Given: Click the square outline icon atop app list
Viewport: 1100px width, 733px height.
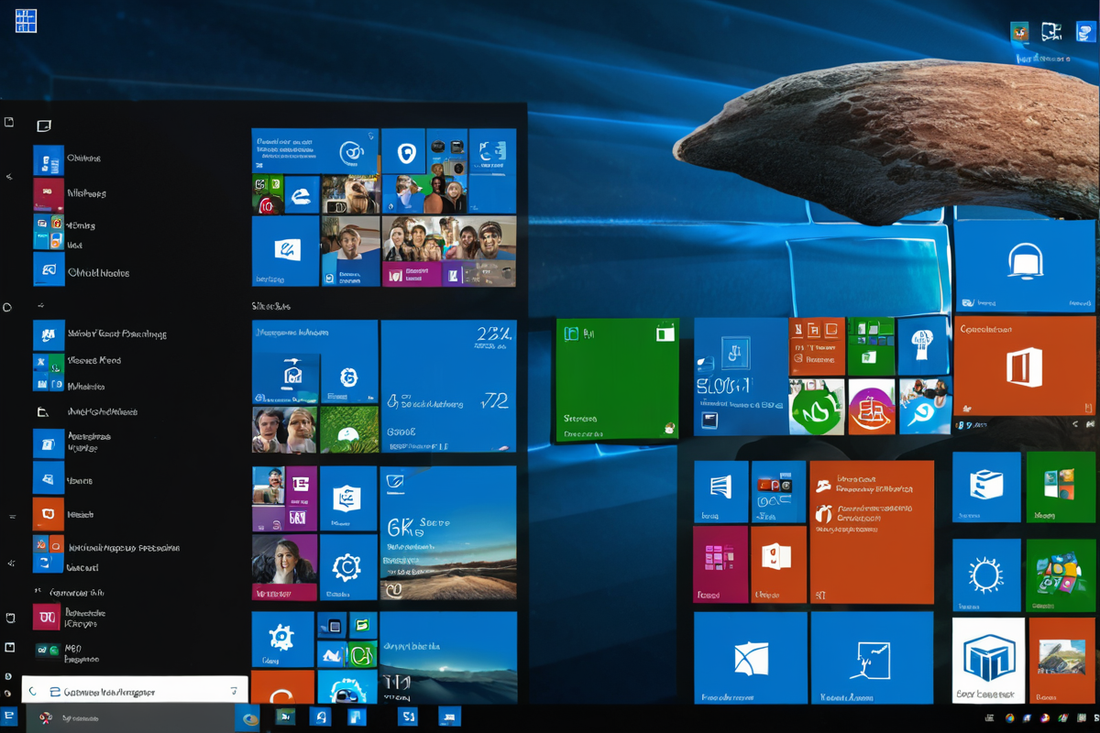Looking at the screenshot, I should [44, 126].
